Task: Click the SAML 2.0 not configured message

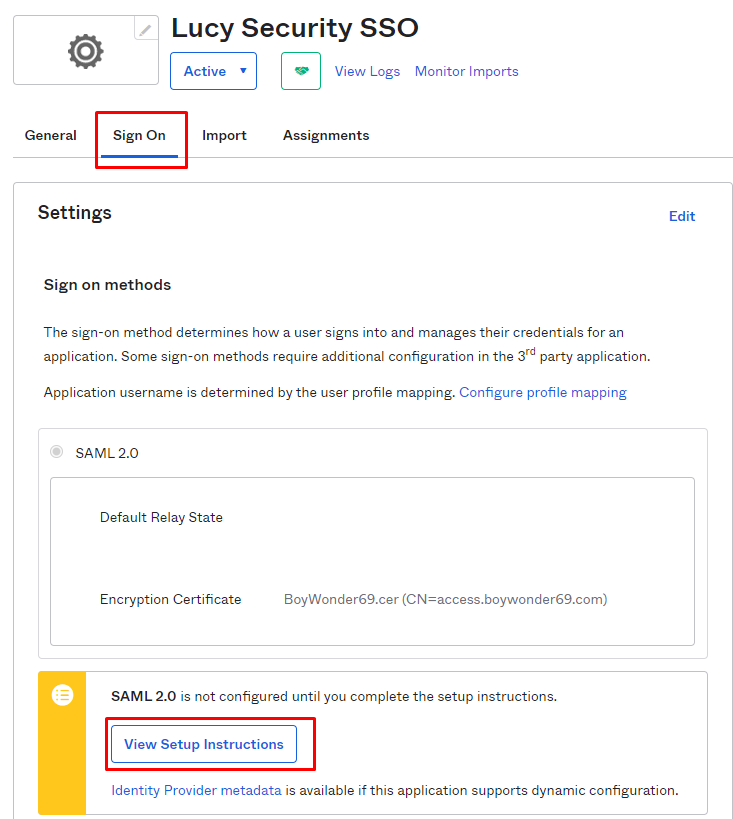Action: coord(334,696)
